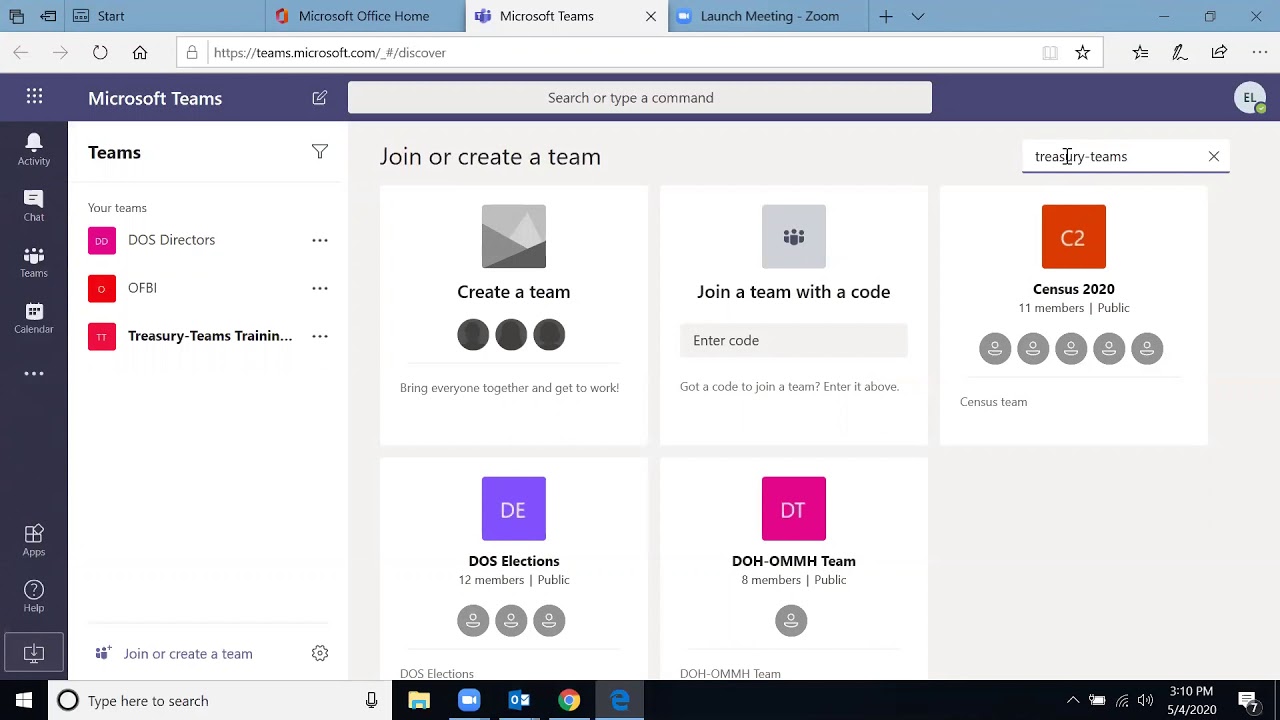This screenshot has width=1280, height=720.
Task: Open the Census 2020 team title
Action: [x=1074, y=289]
